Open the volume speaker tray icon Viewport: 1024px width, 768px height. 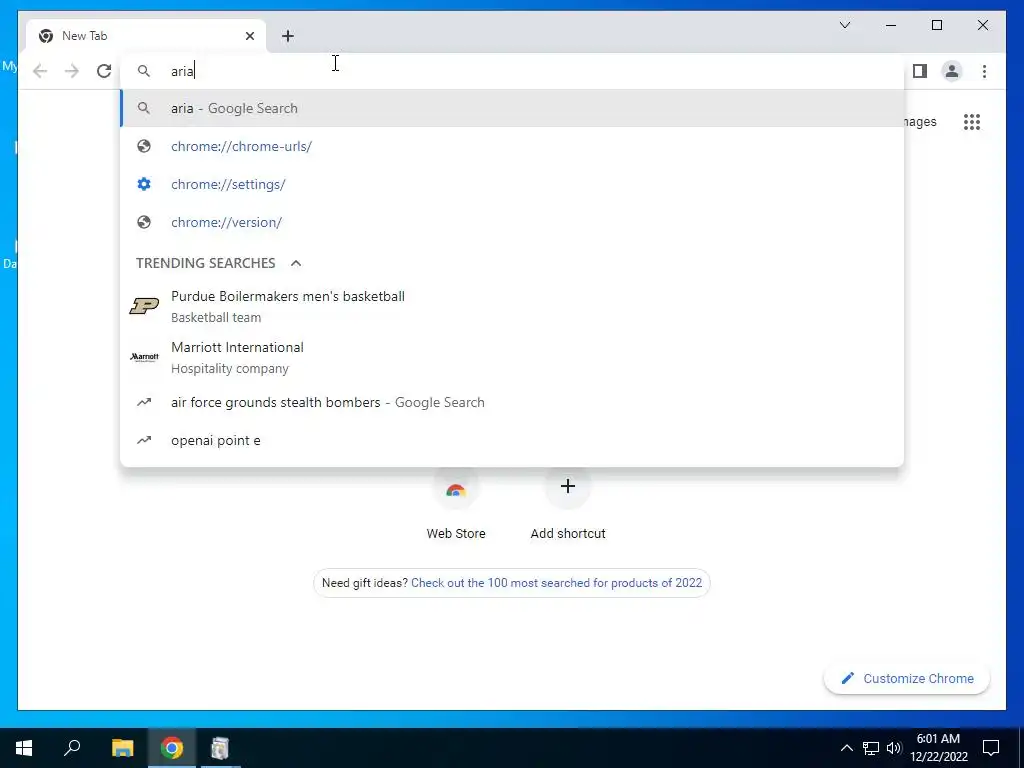(x=894, y=748)
